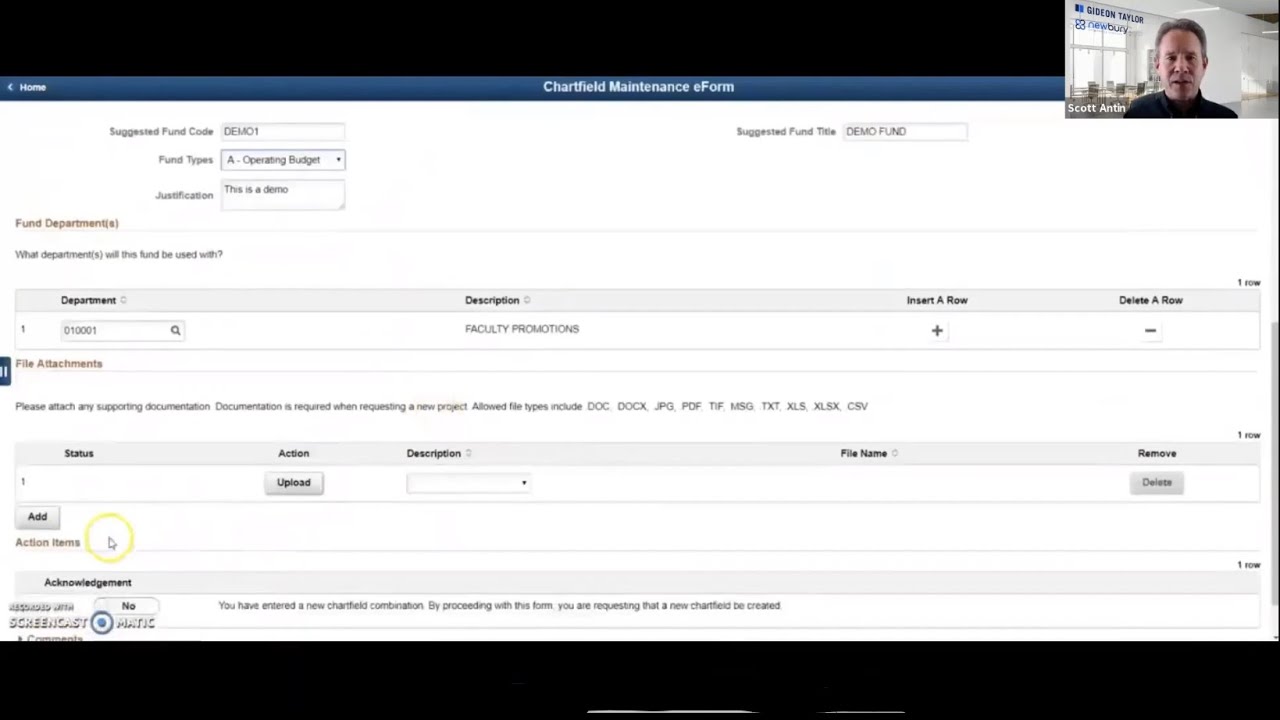Open the attachment Description dropdown
Screen dimensions: 1280x720
pos(468,483)
